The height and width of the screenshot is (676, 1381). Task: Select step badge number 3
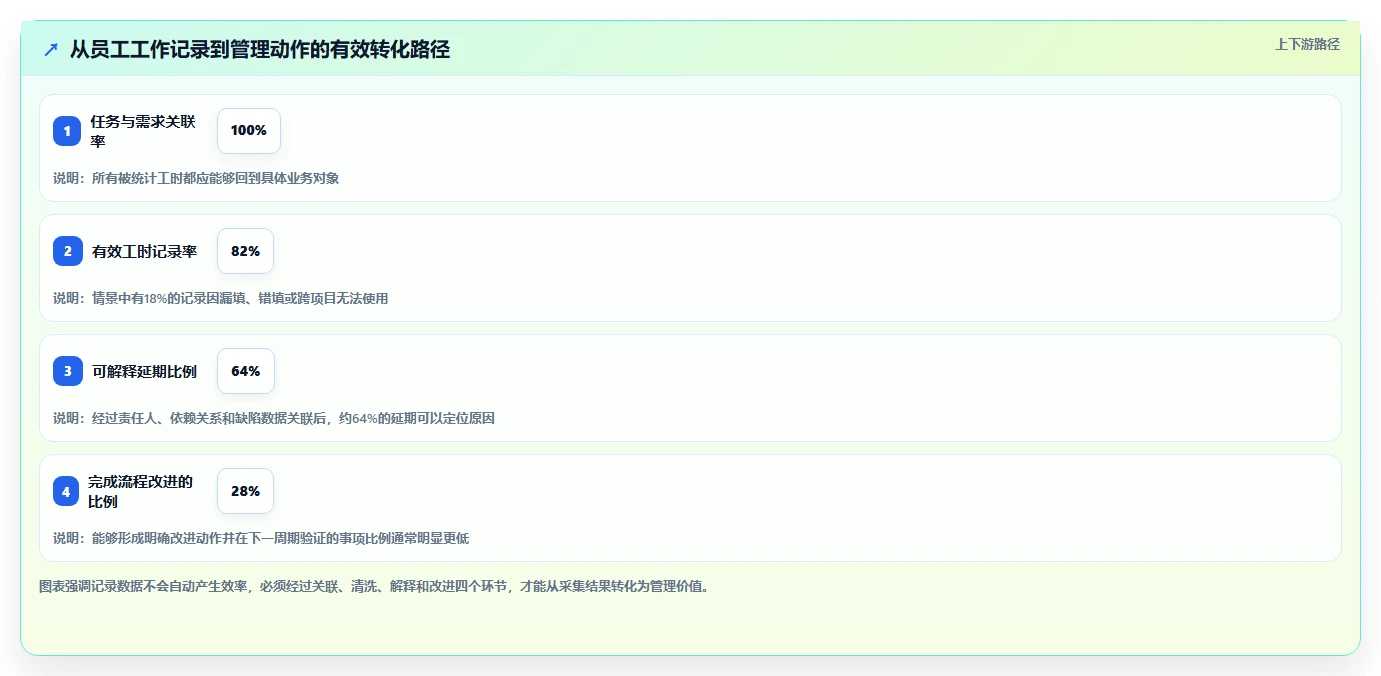click(68, 371)
